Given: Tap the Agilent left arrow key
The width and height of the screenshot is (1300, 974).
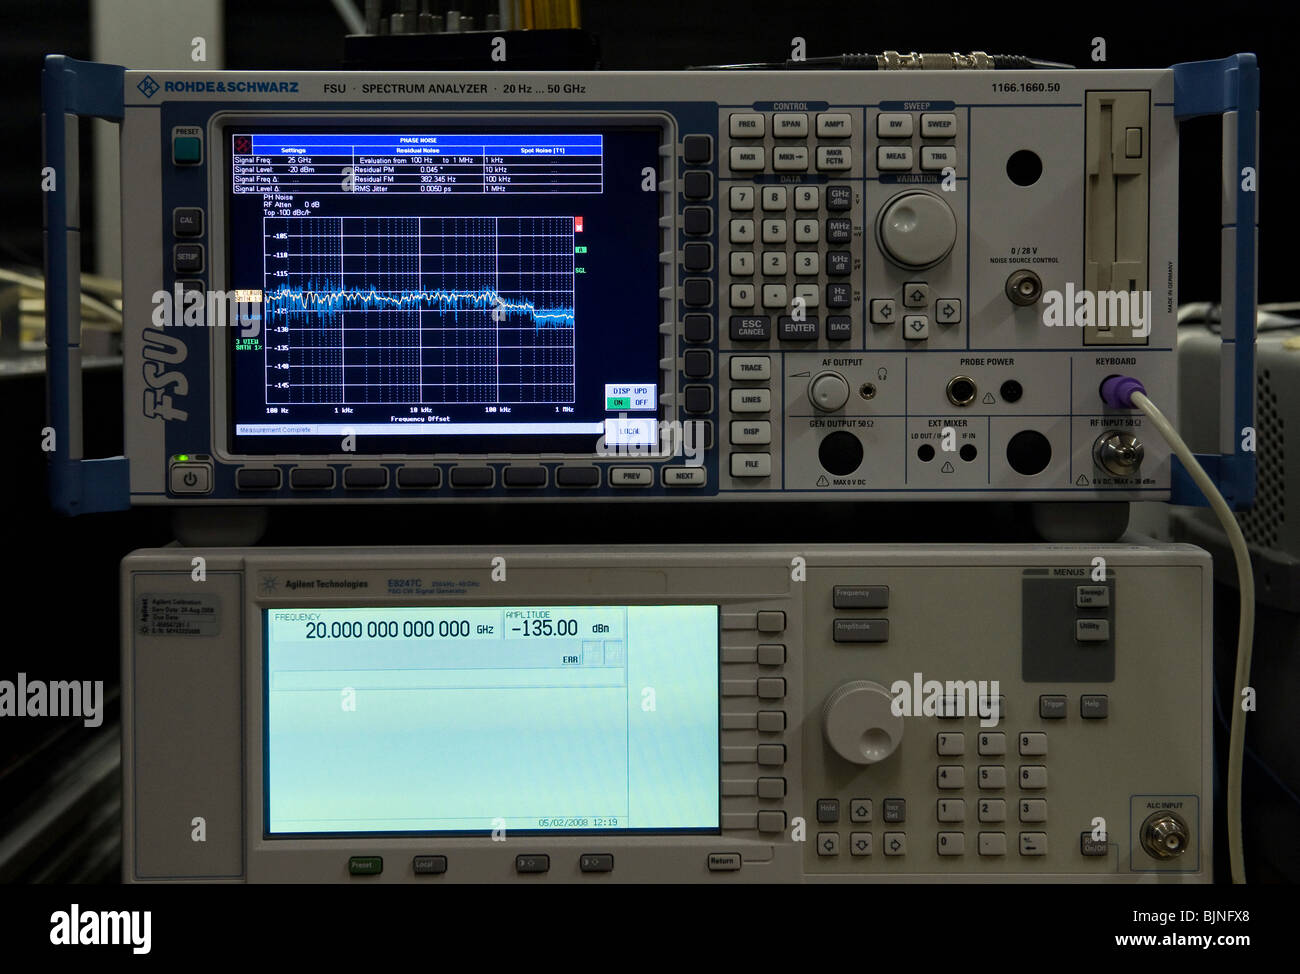Looking at the screenshot, I should tap(828, 844).
